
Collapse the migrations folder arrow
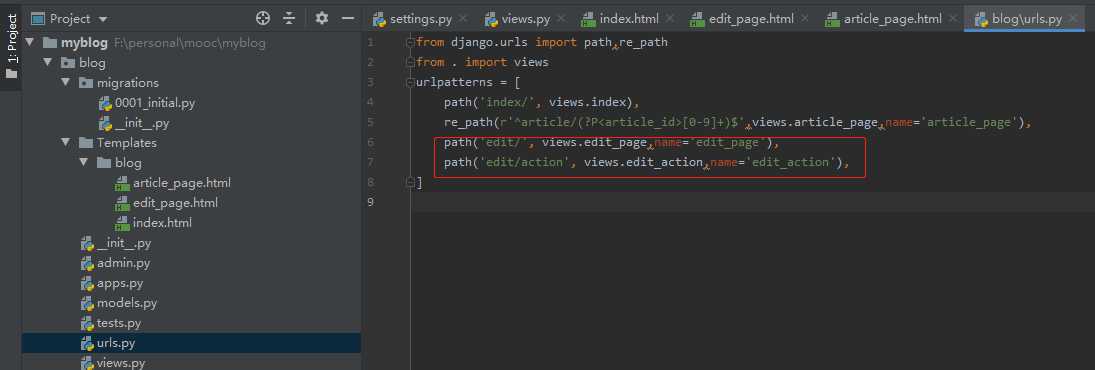[66, 82]
